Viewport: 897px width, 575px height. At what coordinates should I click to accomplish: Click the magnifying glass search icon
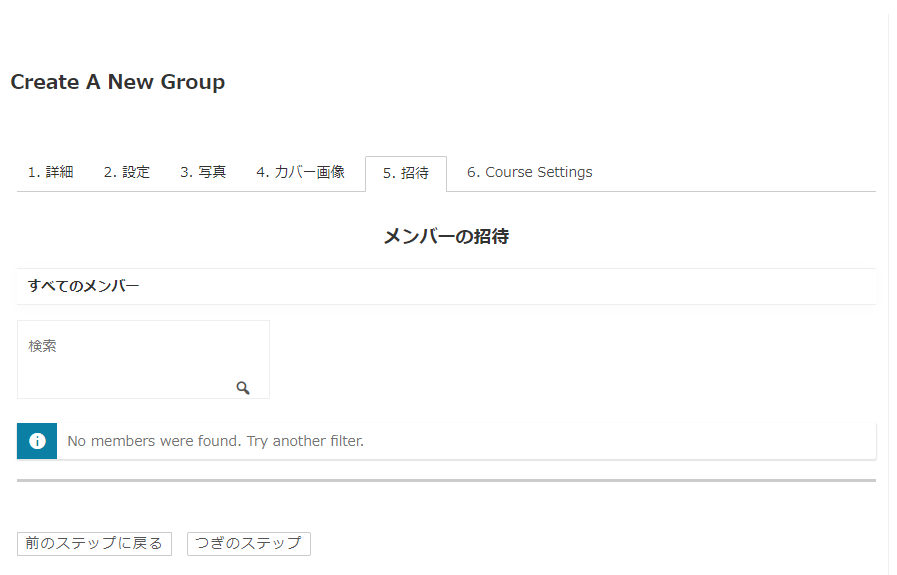coord(243,388)
